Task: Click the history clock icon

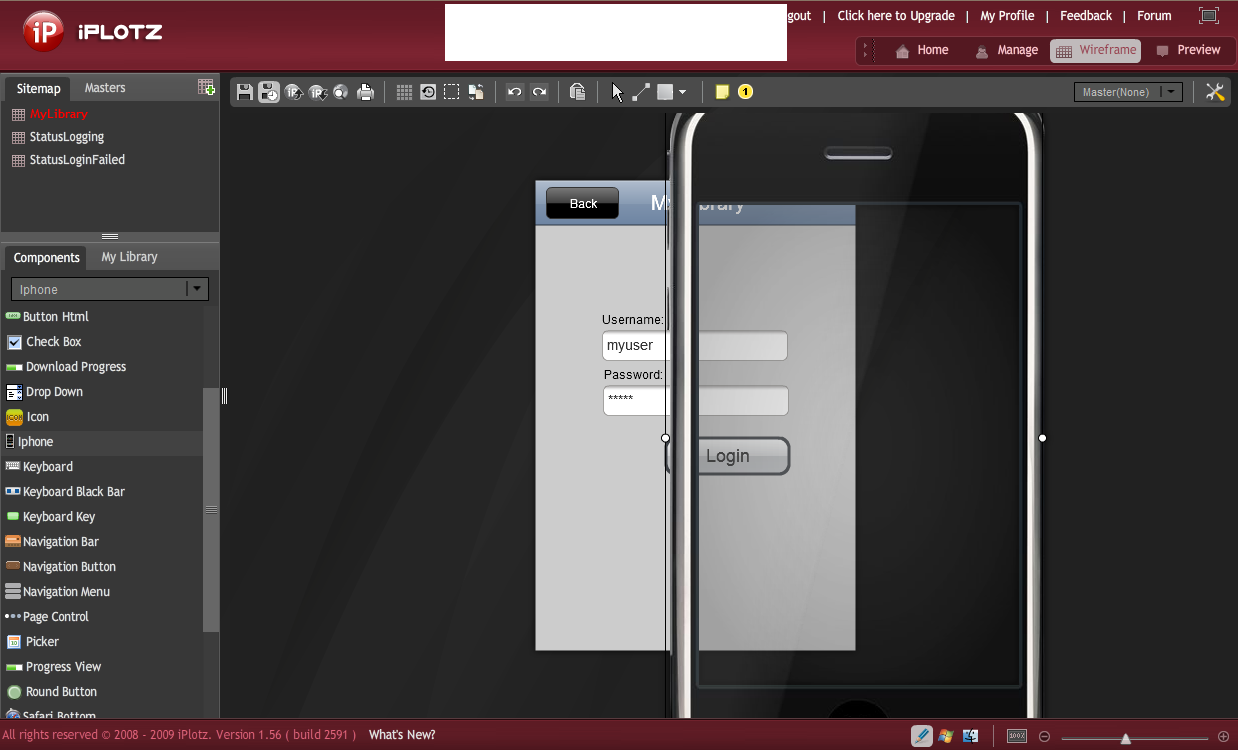Action: pyautogui.click(x=428, y=92)
